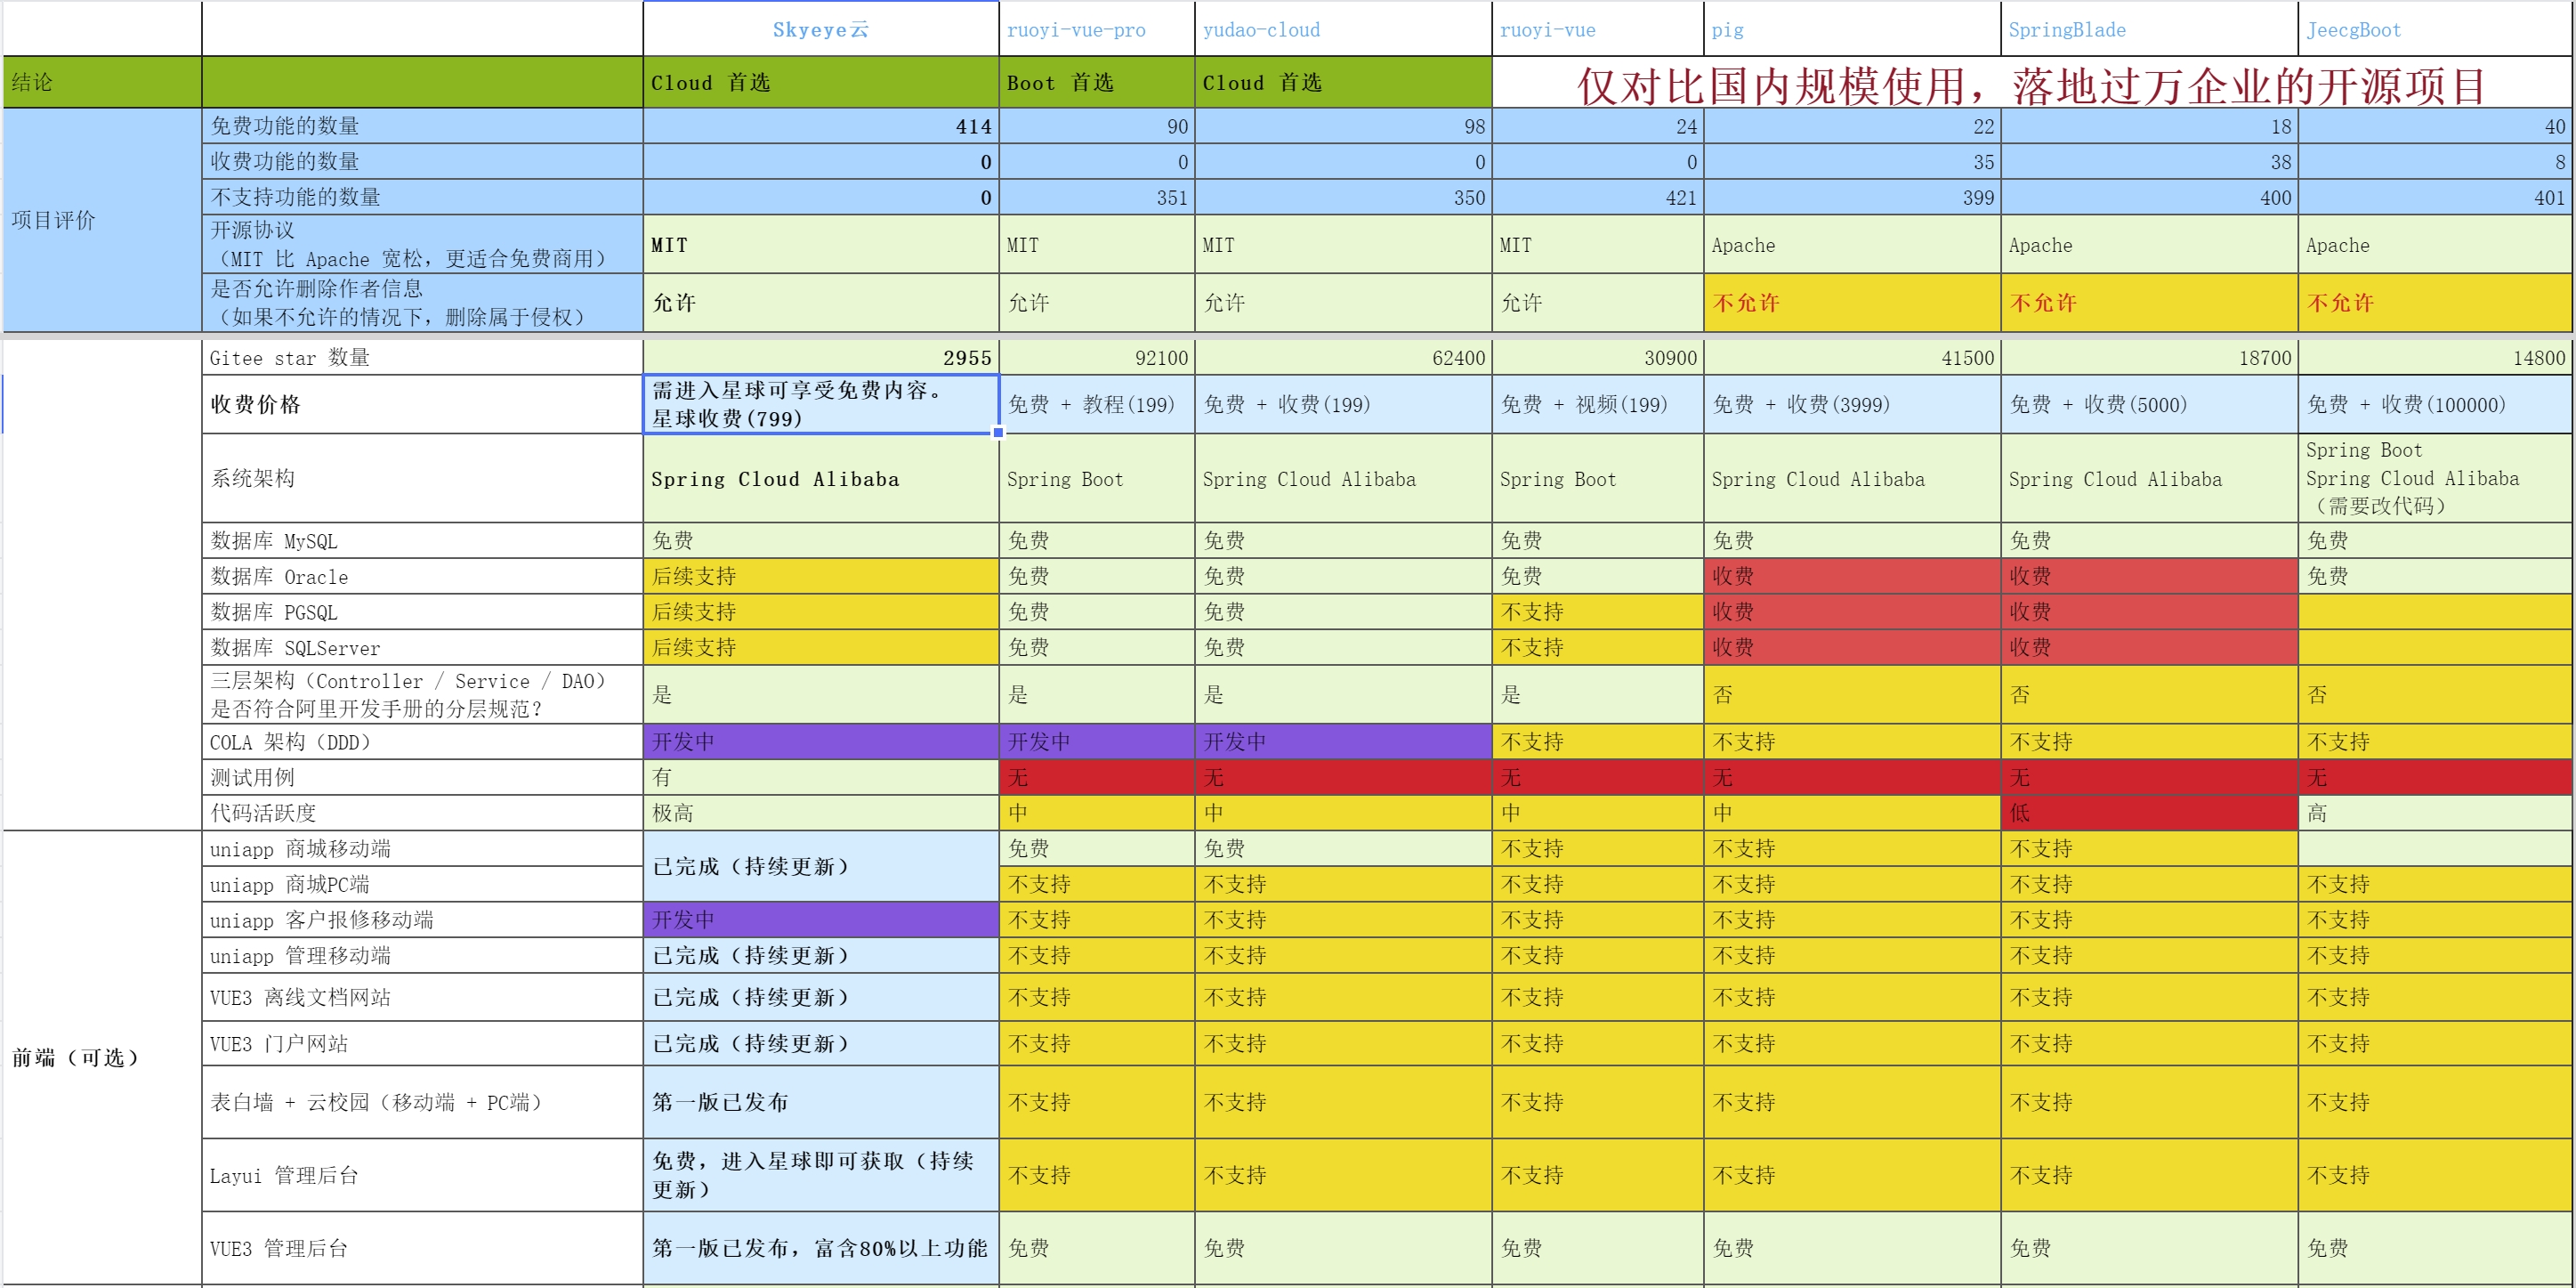The height and width of the screenshot is (1288, 2576).
Task: Select the Layui 管理后台 row label
Action: tap(422, 1175)
